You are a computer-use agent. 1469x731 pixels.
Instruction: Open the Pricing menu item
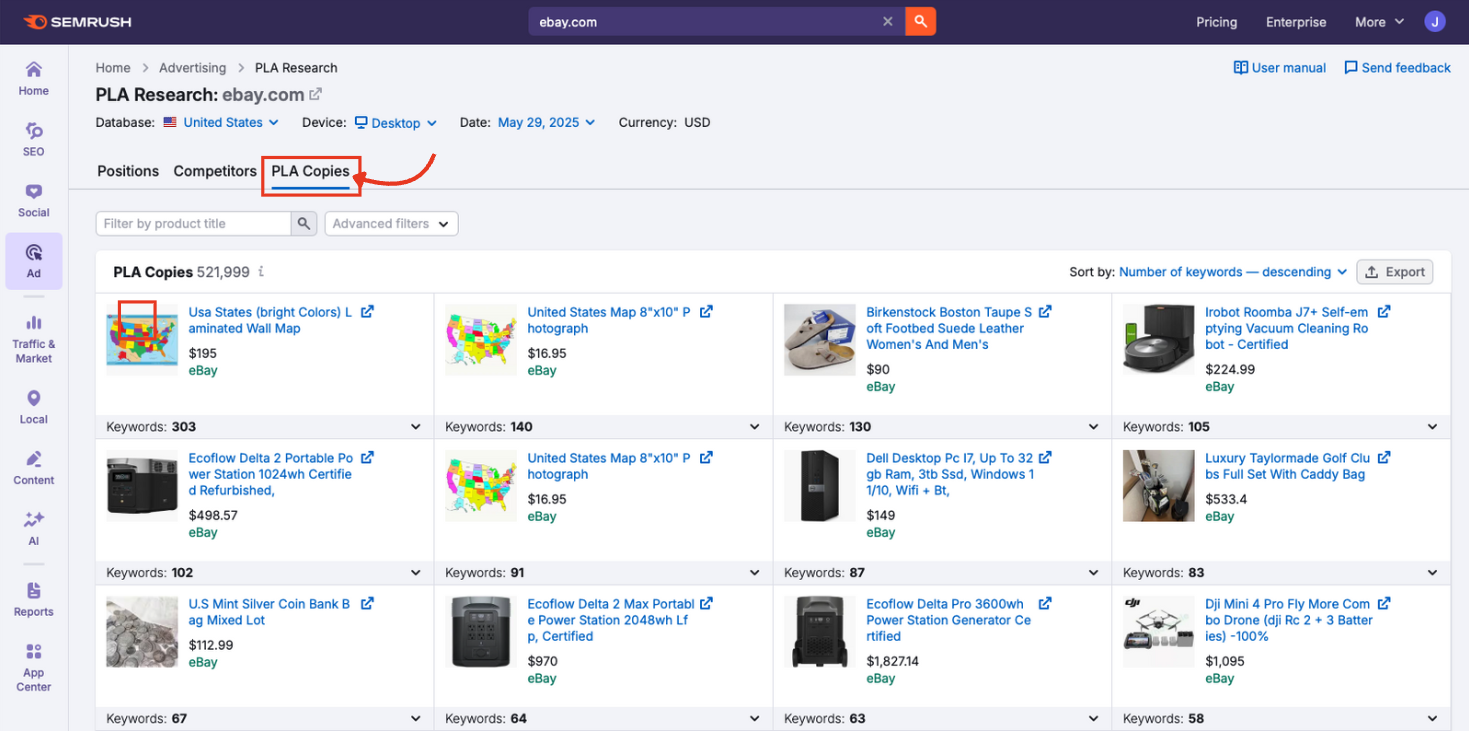[1216, 21]
